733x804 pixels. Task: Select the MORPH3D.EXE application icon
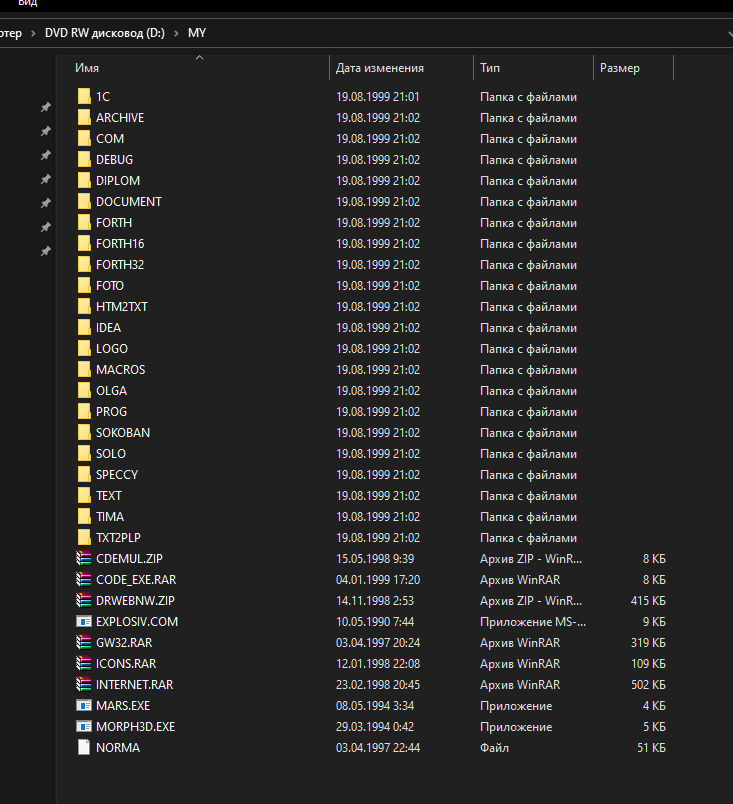pos(84,727)
